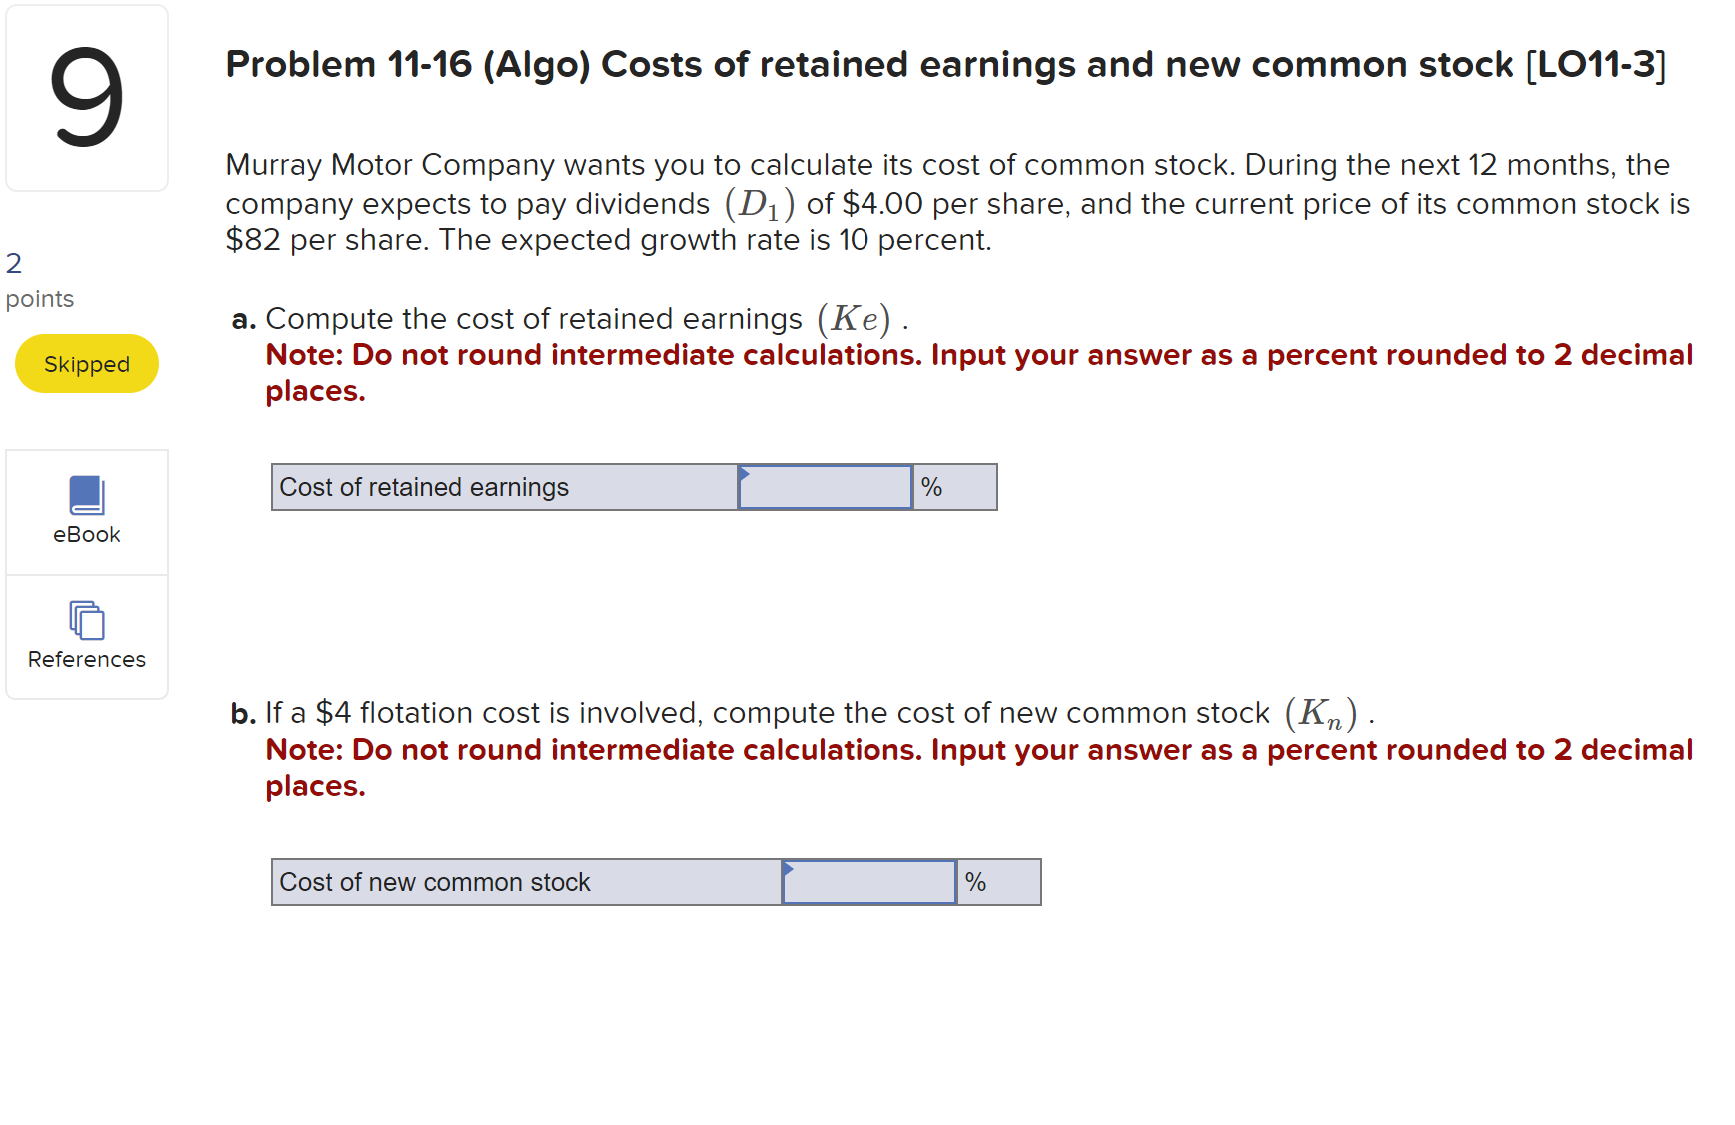Open the eBook link

coord(86,534)
